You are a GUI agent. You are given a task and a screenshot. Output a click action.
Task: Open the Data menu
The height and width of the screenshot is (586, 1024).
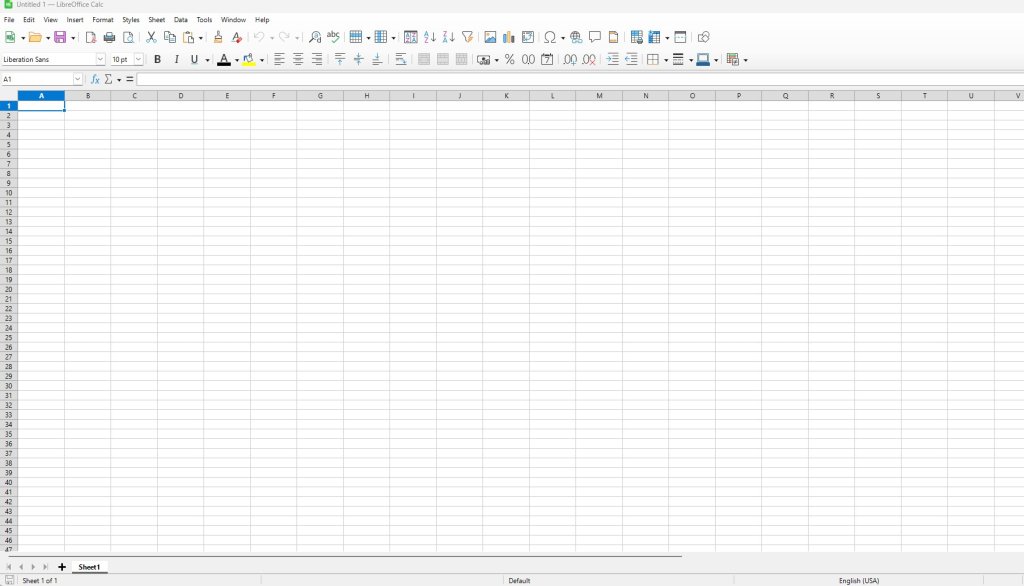click(x=181, y=20)
